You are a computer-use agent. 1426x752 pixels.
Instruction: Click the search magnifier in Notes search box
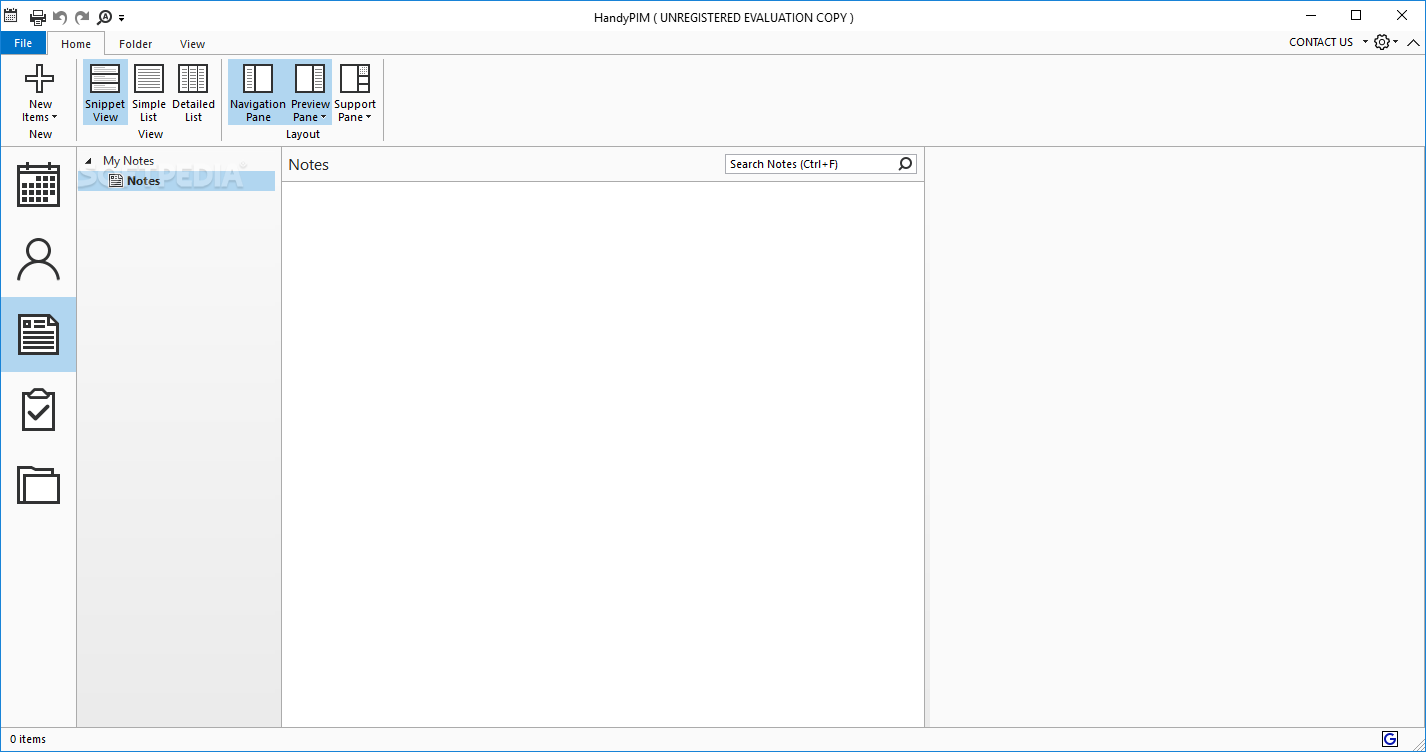point(906,164)
